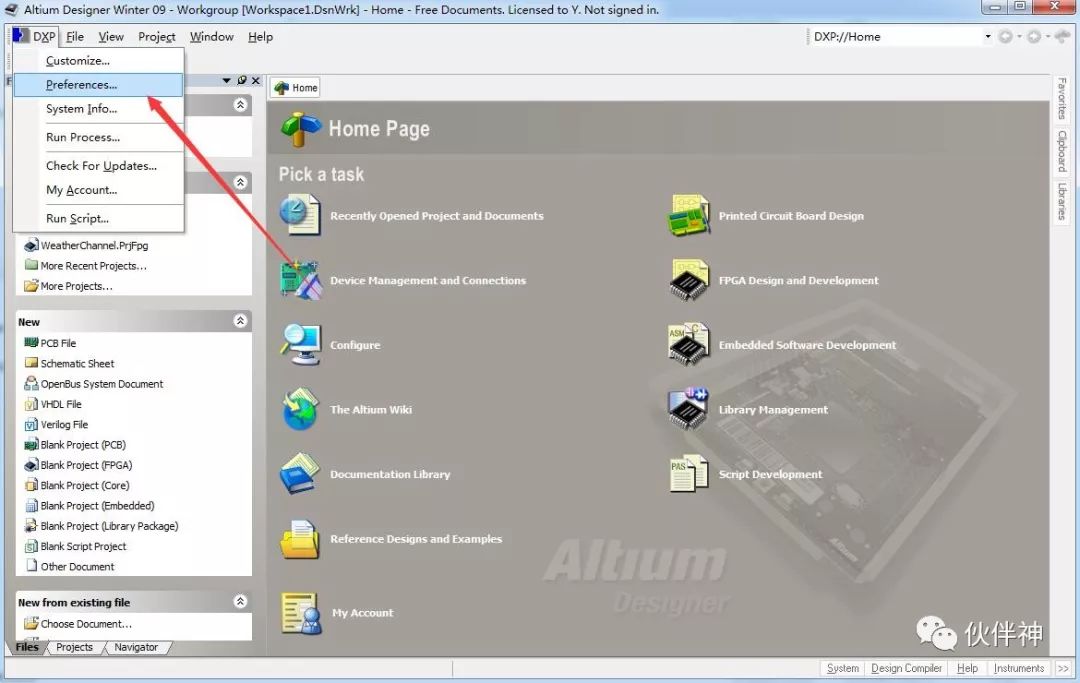Open WeatherChannel.PrjFpg recent project
The width and height of the screenshot is (1080, 683).
coord(94,245)
